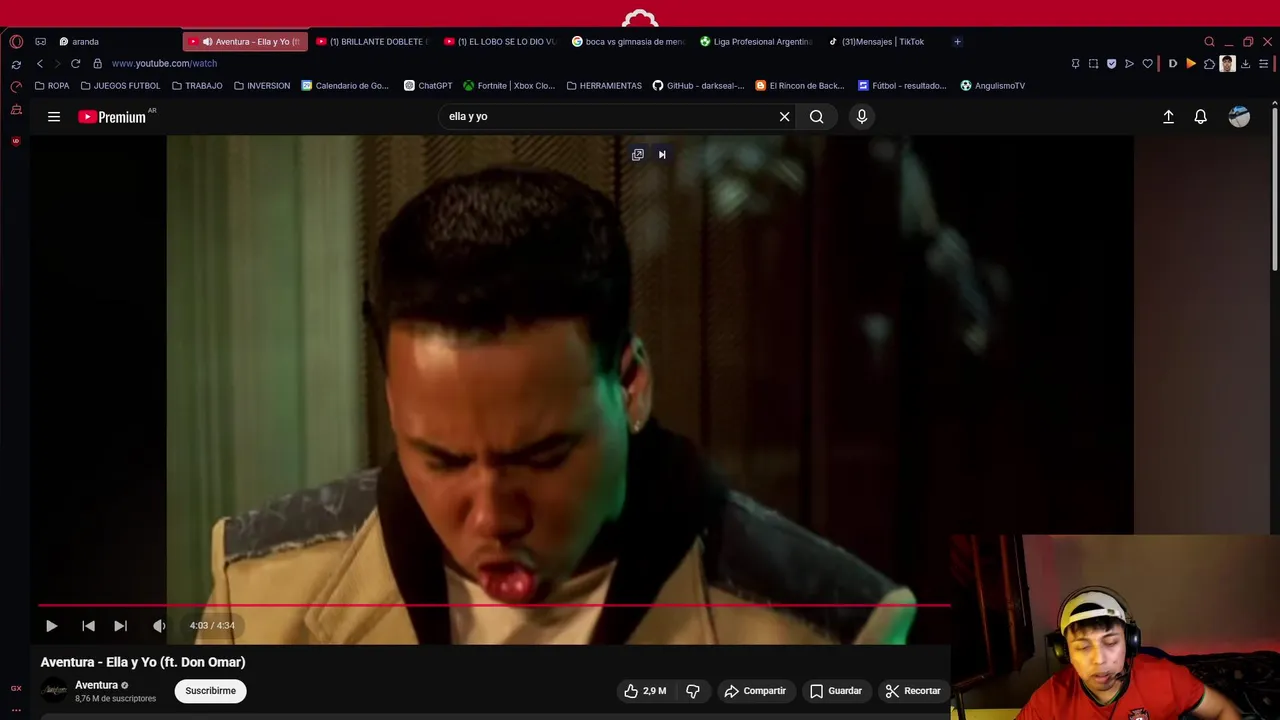1280x720 pixels.
Task: Open the TRABAJO bookmarks folder
Action: pos(197,86)
